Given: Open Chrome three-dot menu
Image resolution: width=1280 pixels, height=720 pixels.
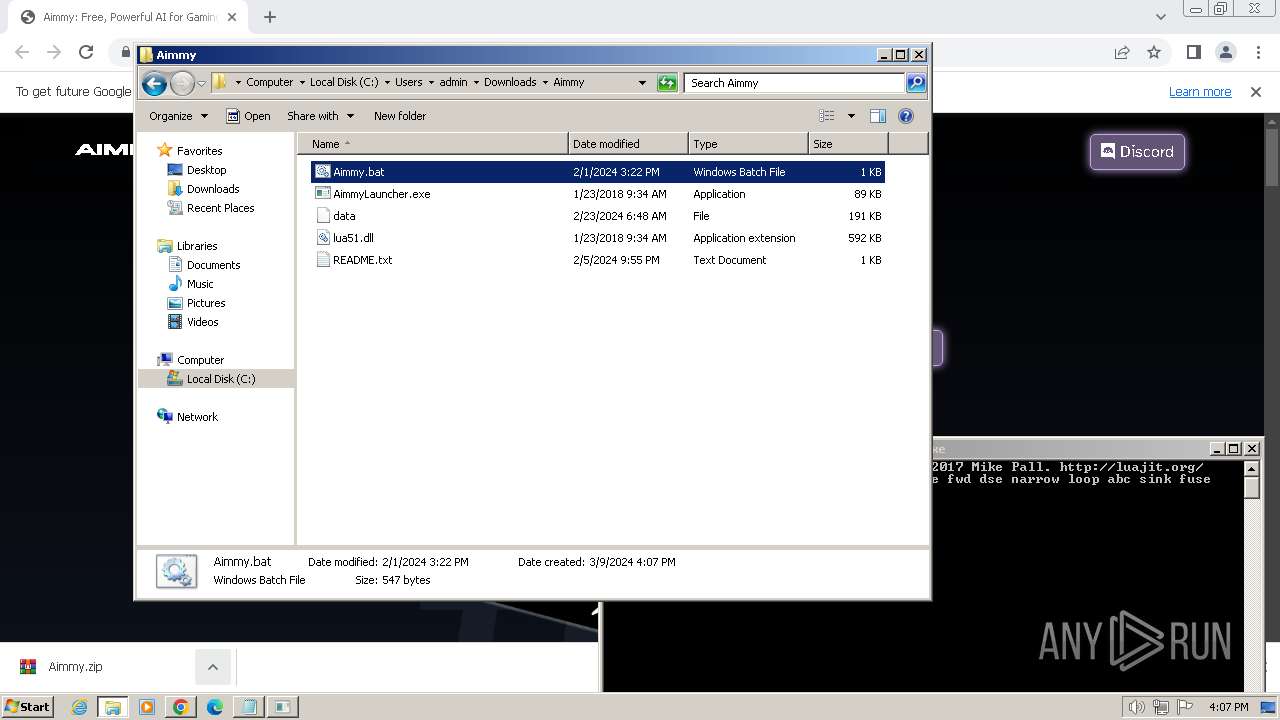Looking at the screenshot, I should pos(1258,52).
